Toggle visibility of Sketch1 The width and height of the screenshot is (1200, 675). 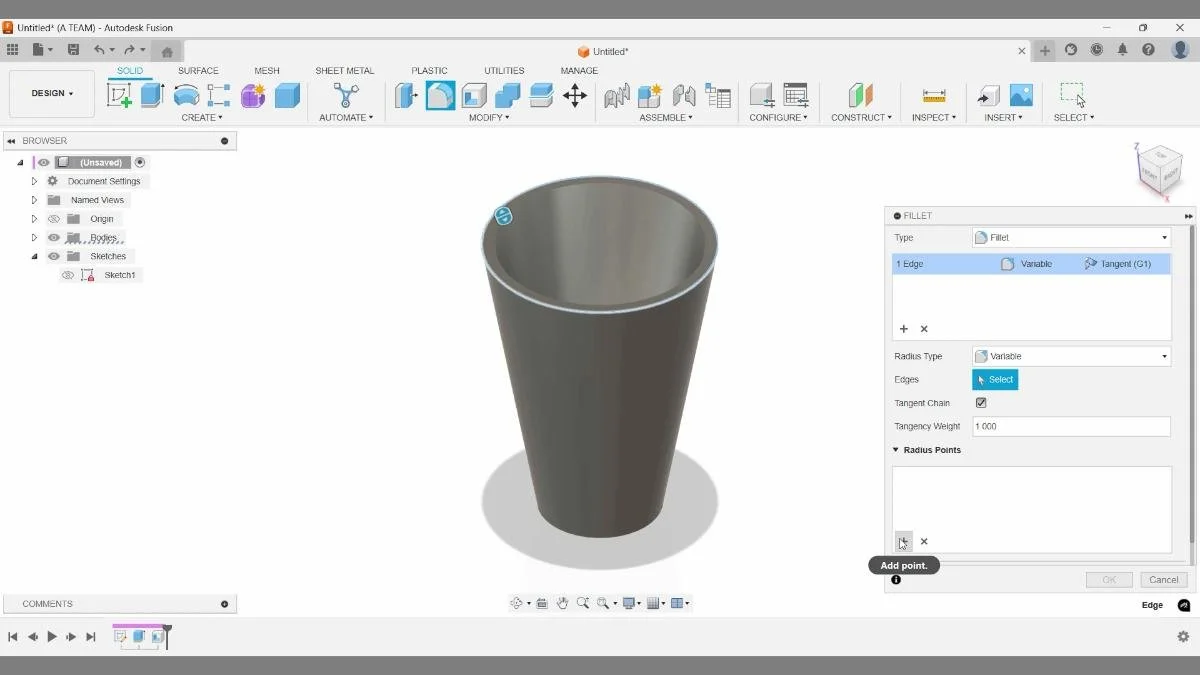point(68,274)
